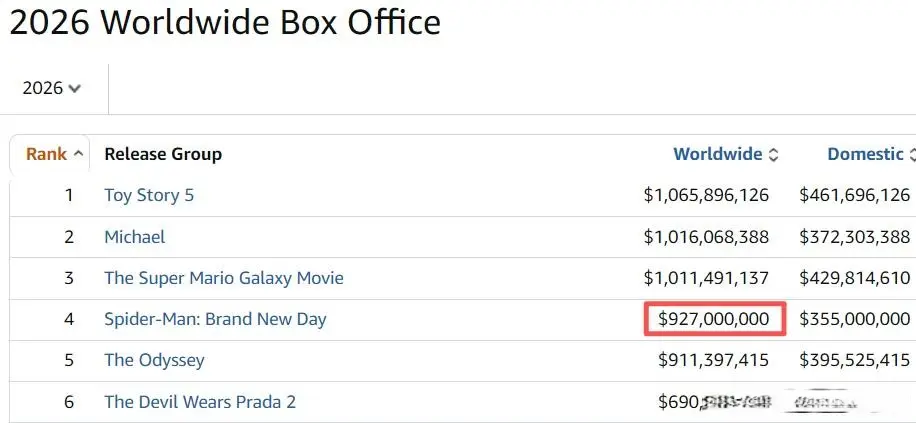Open the 2026 year dropdown
Viewport: 916px width, 423px height.
(x=51, y=88)
